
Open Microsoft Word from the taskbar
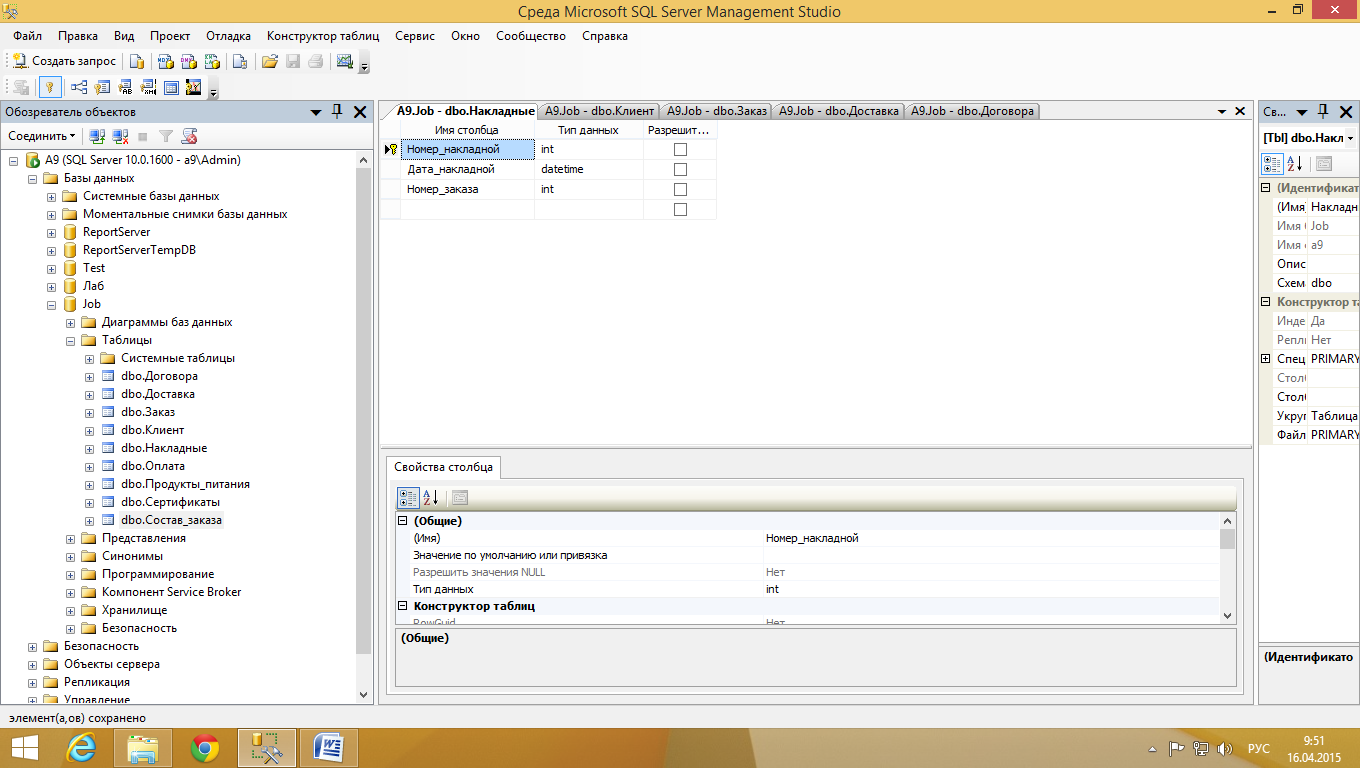click(328, 747)
